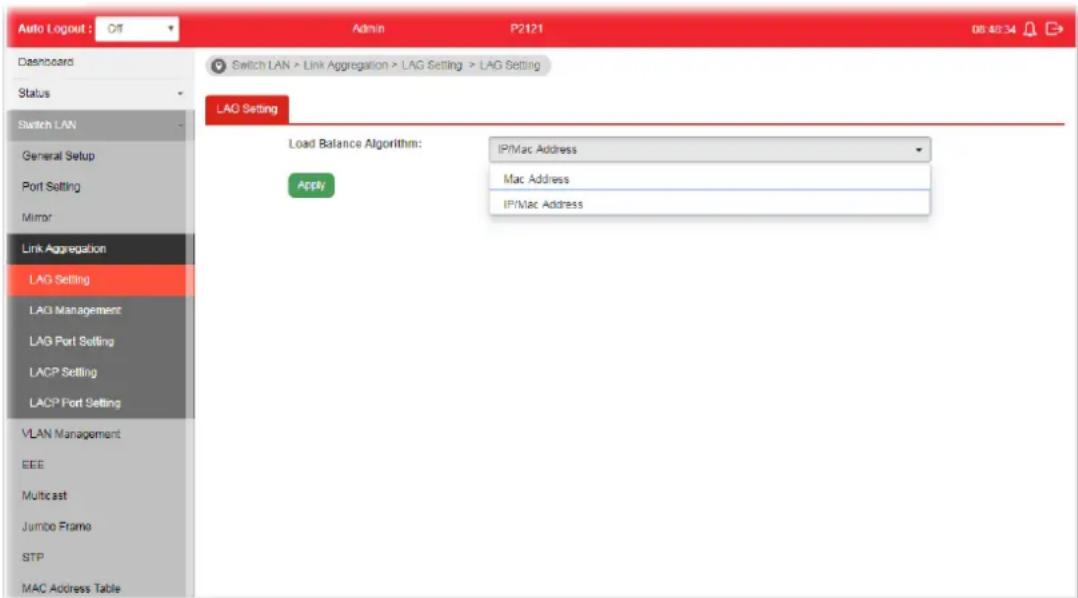Select LAG Setting in sidebar

[100, 280]
